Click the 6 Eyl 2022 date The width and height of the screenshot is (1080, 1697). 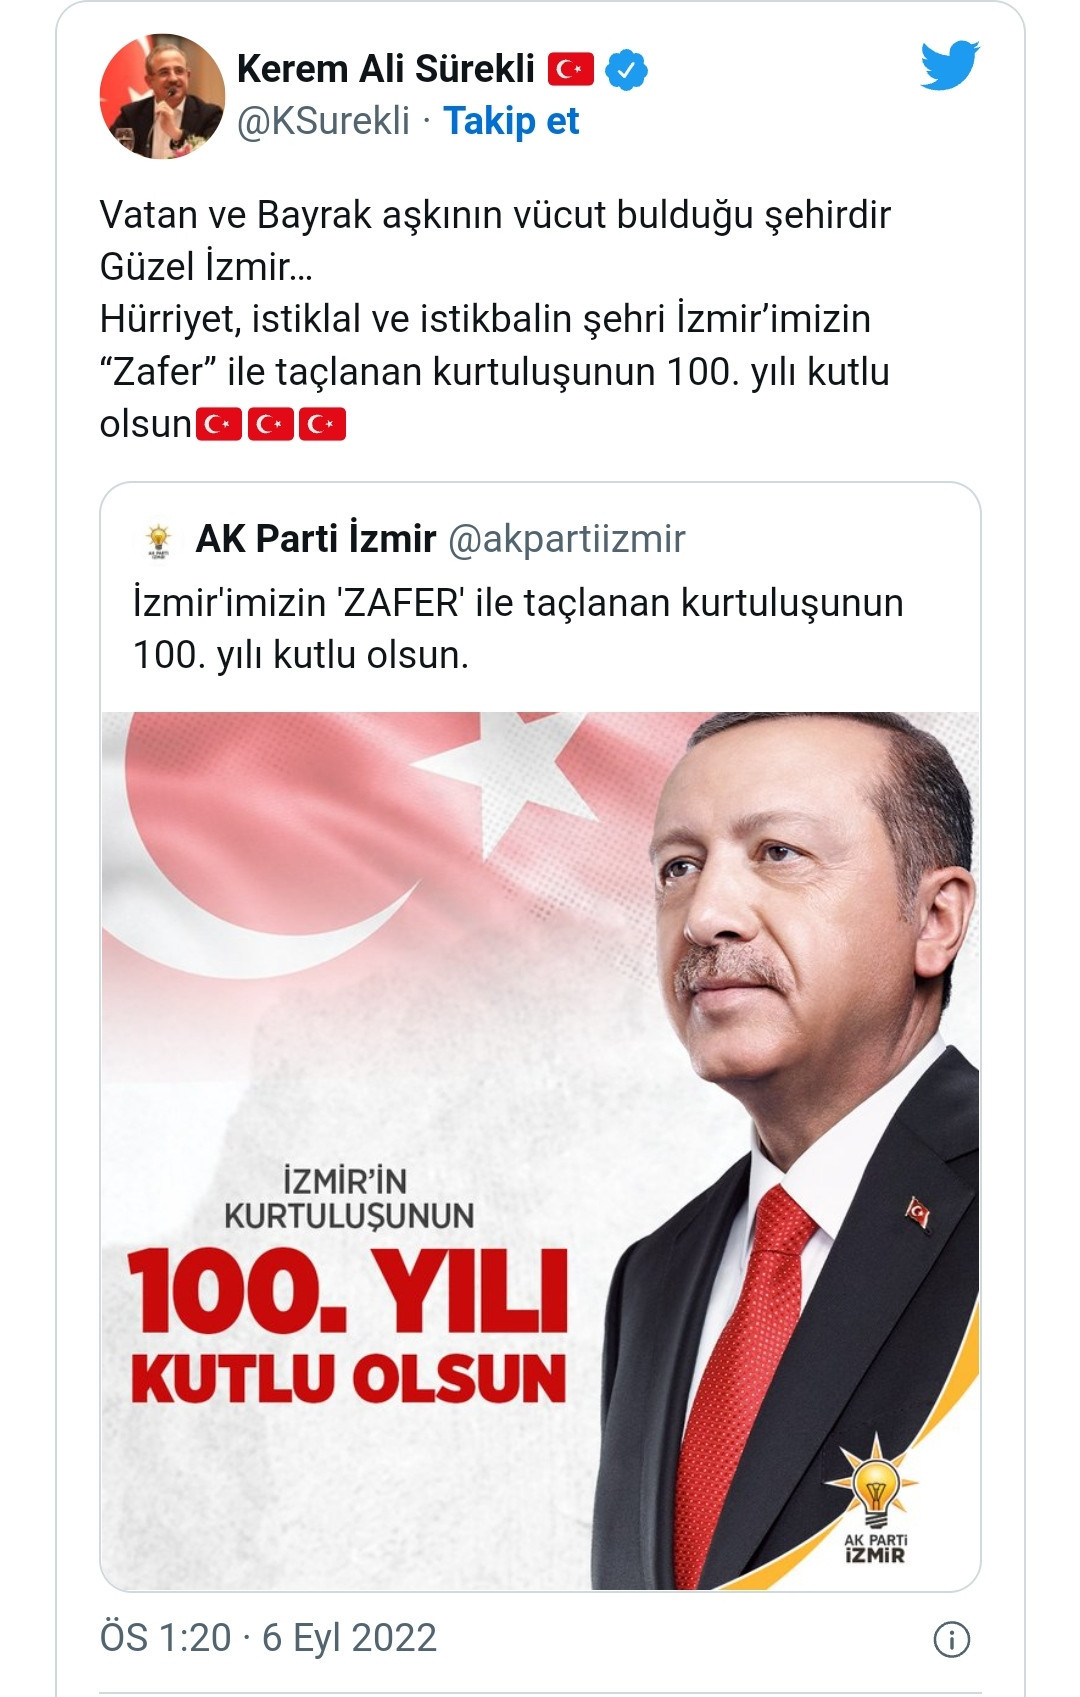pos(349,1638)
